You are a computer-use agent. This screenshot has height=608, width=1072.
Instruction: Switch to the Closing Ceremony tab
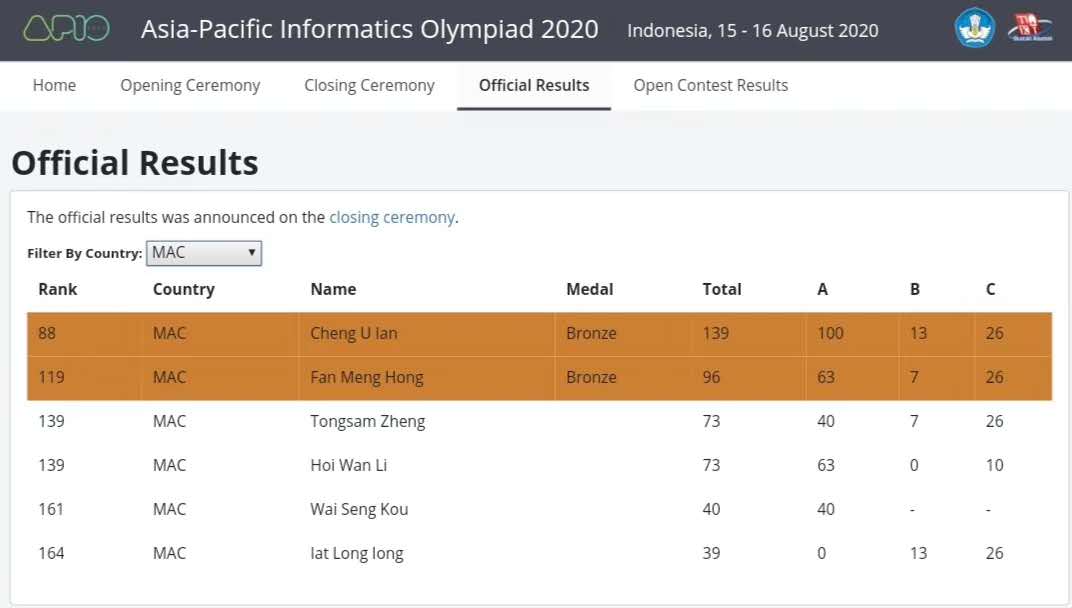pyautogui.click(x=369, y=86)
